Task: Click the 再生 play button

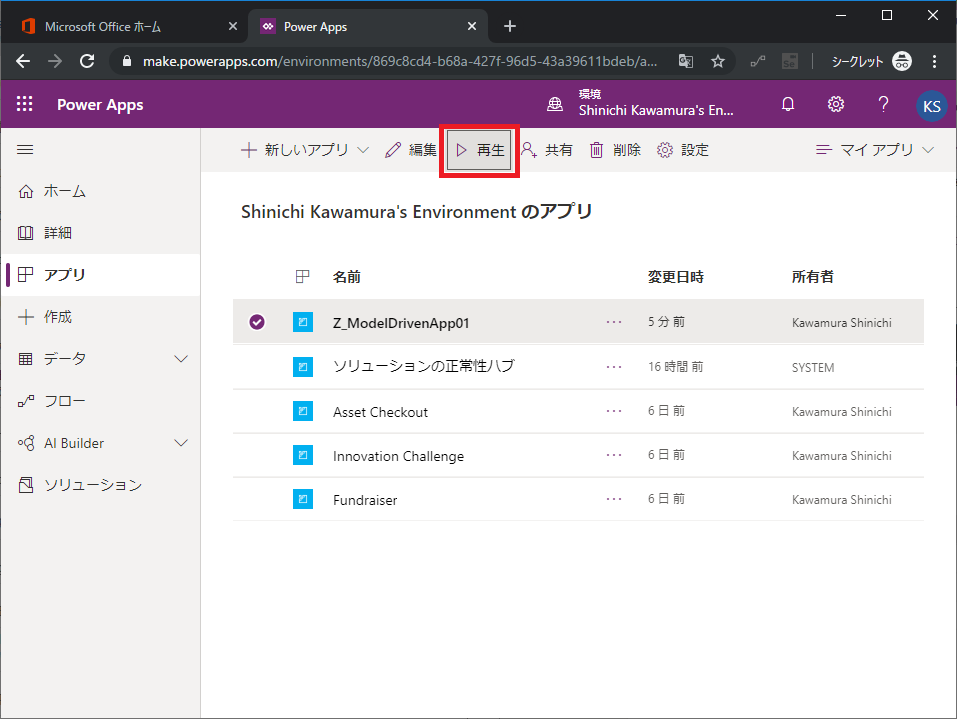Action: (480, 150)
